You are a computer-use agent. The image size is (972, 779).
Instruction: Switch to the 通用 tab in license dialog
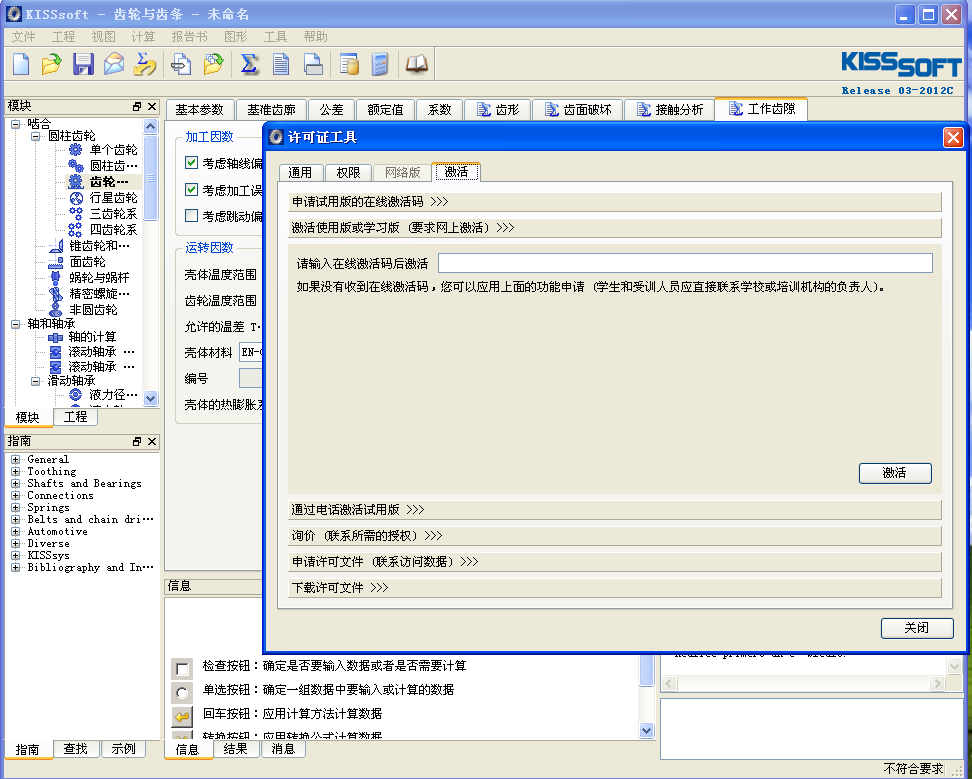pyautogui.click(x=300, y=172)
